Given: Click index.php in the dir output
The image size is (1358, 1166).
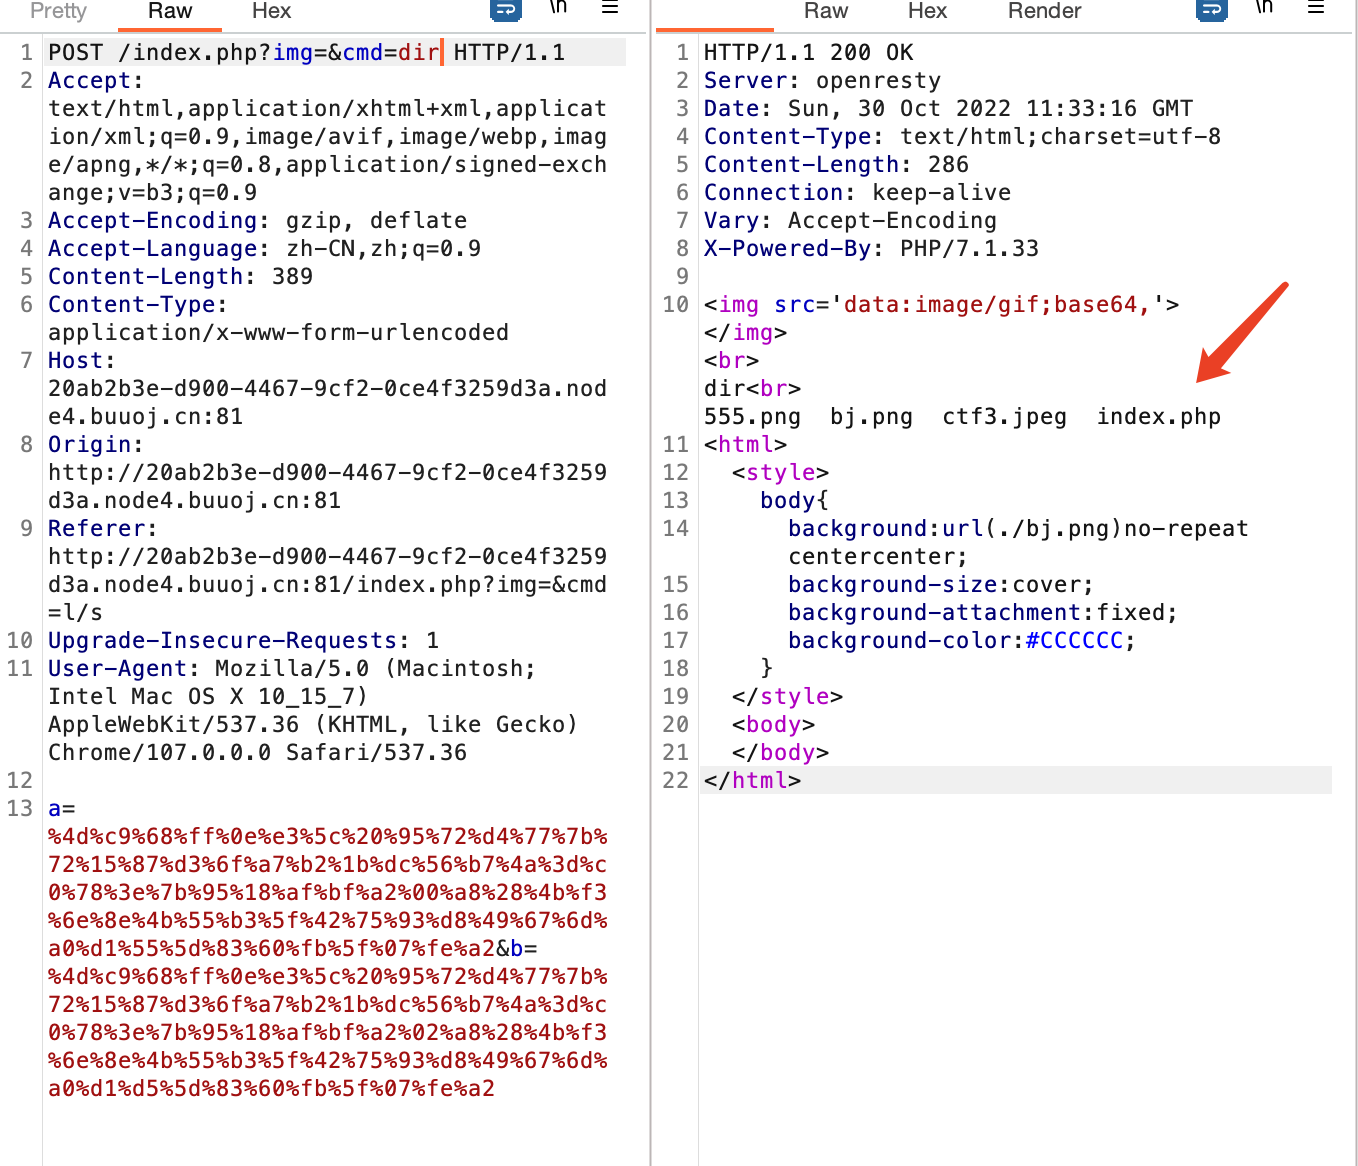Looking at the screenshot, I should pyautogui.click(x=1158, y=416).
